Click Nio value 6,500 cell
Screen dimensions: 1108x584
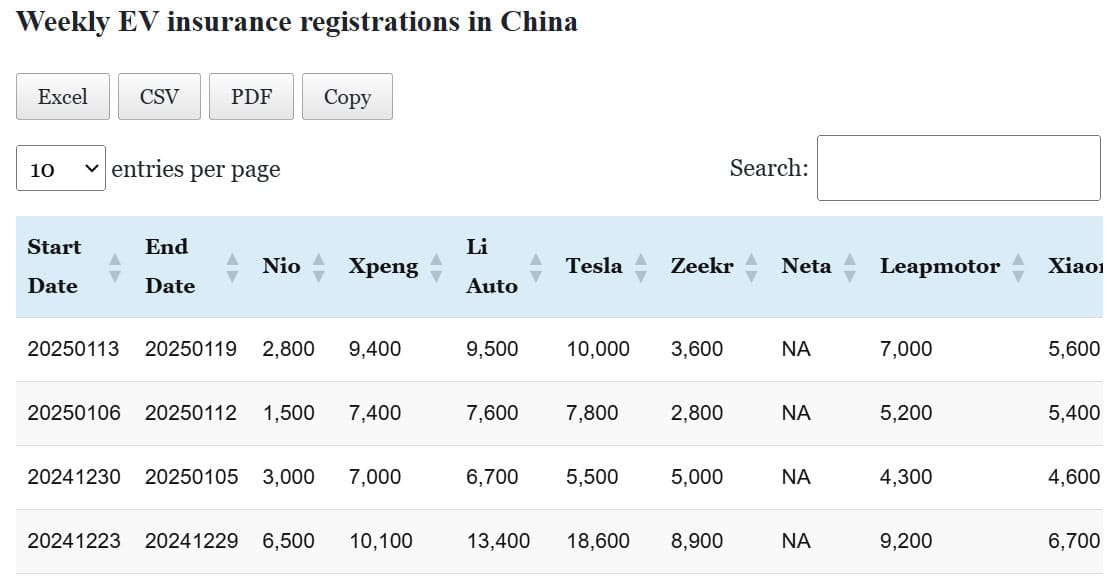(288, 541)
